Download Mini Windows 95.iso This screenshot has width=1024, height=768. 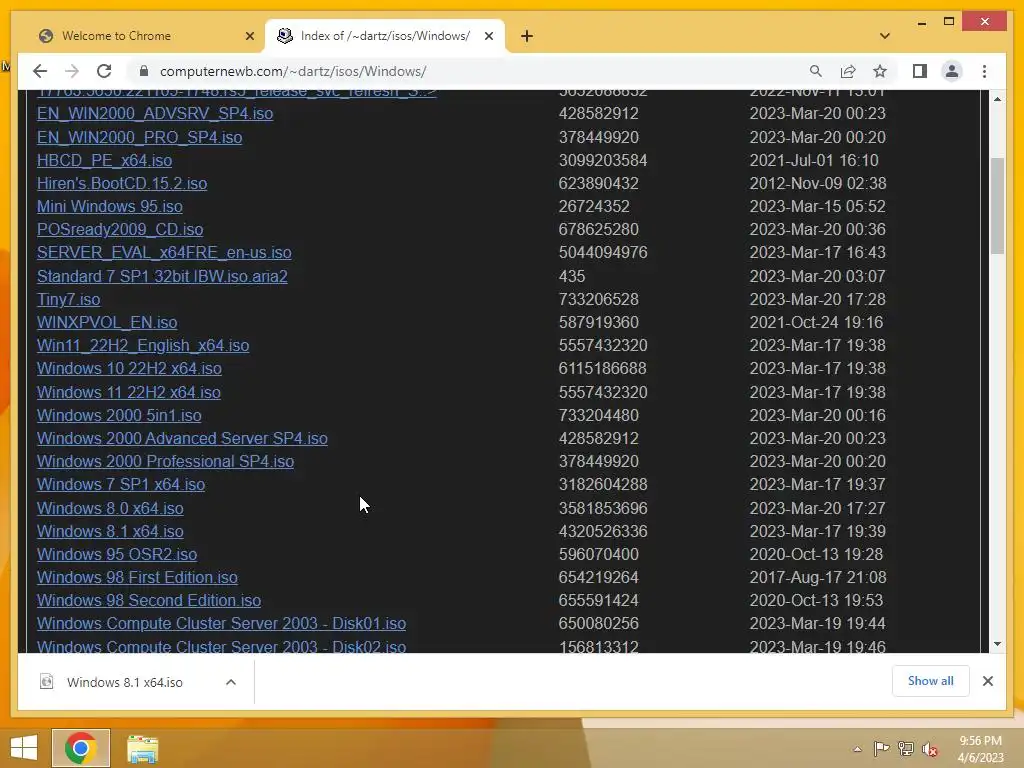click(x=110, y=206)
